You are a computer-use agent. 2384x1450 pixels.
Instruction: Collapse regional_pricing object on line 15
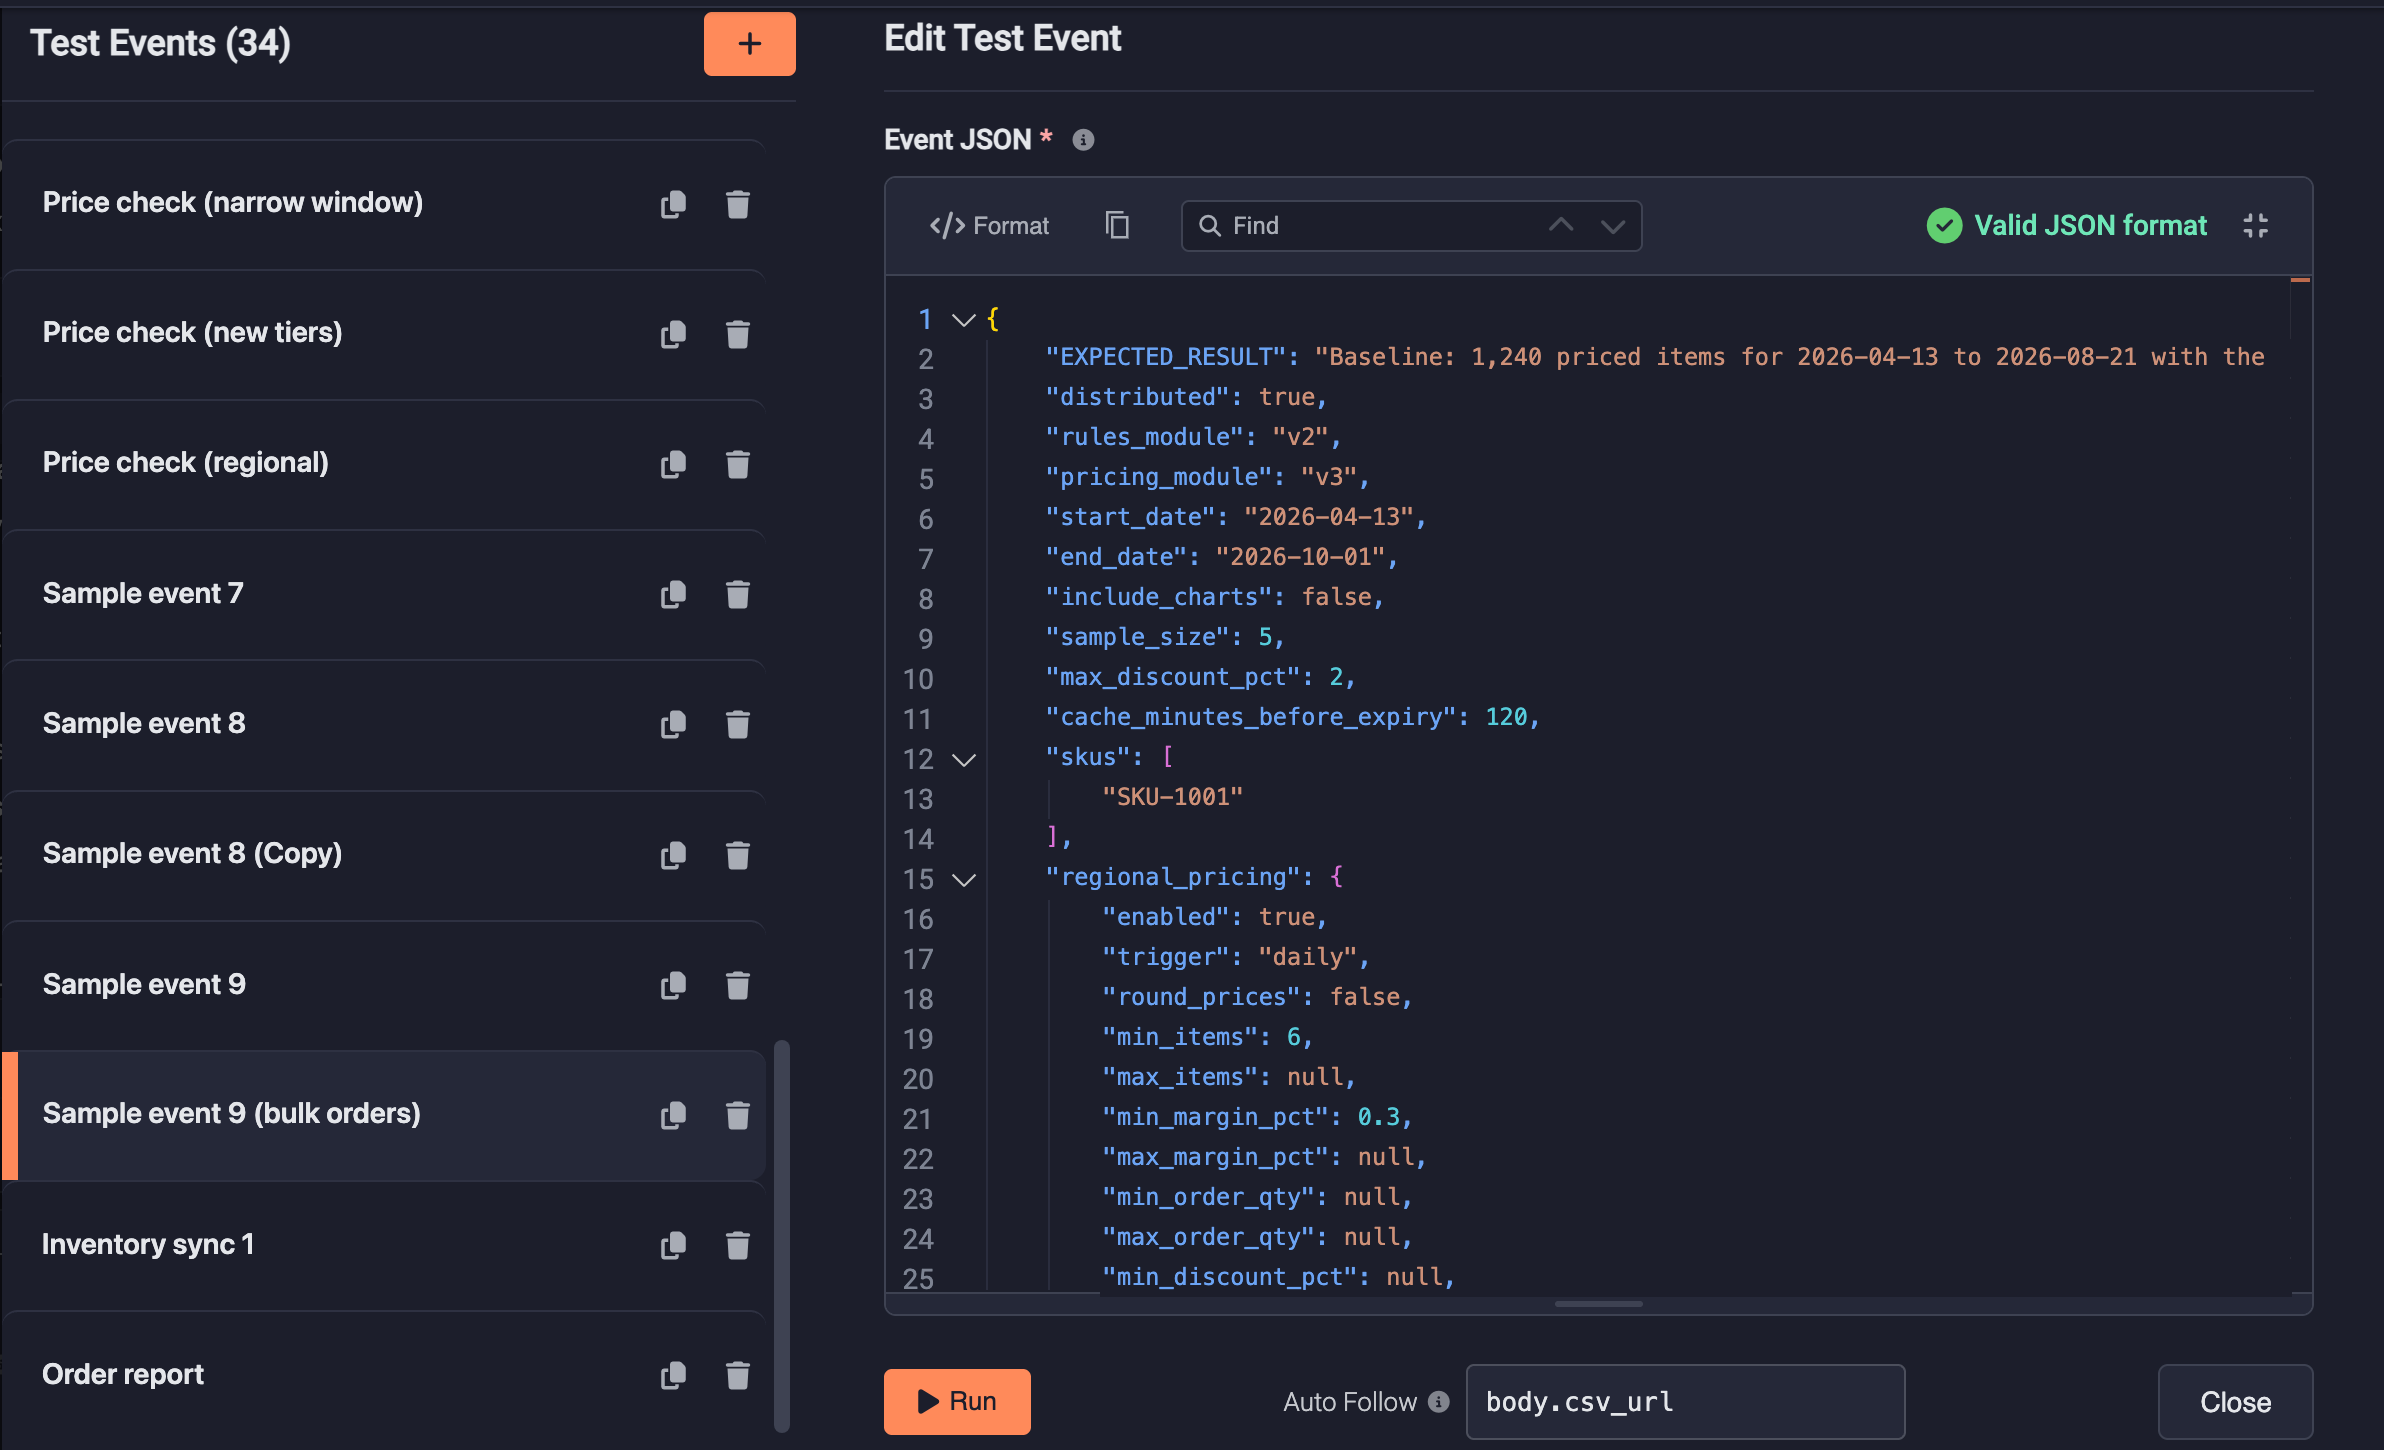[x=963, y=879]
